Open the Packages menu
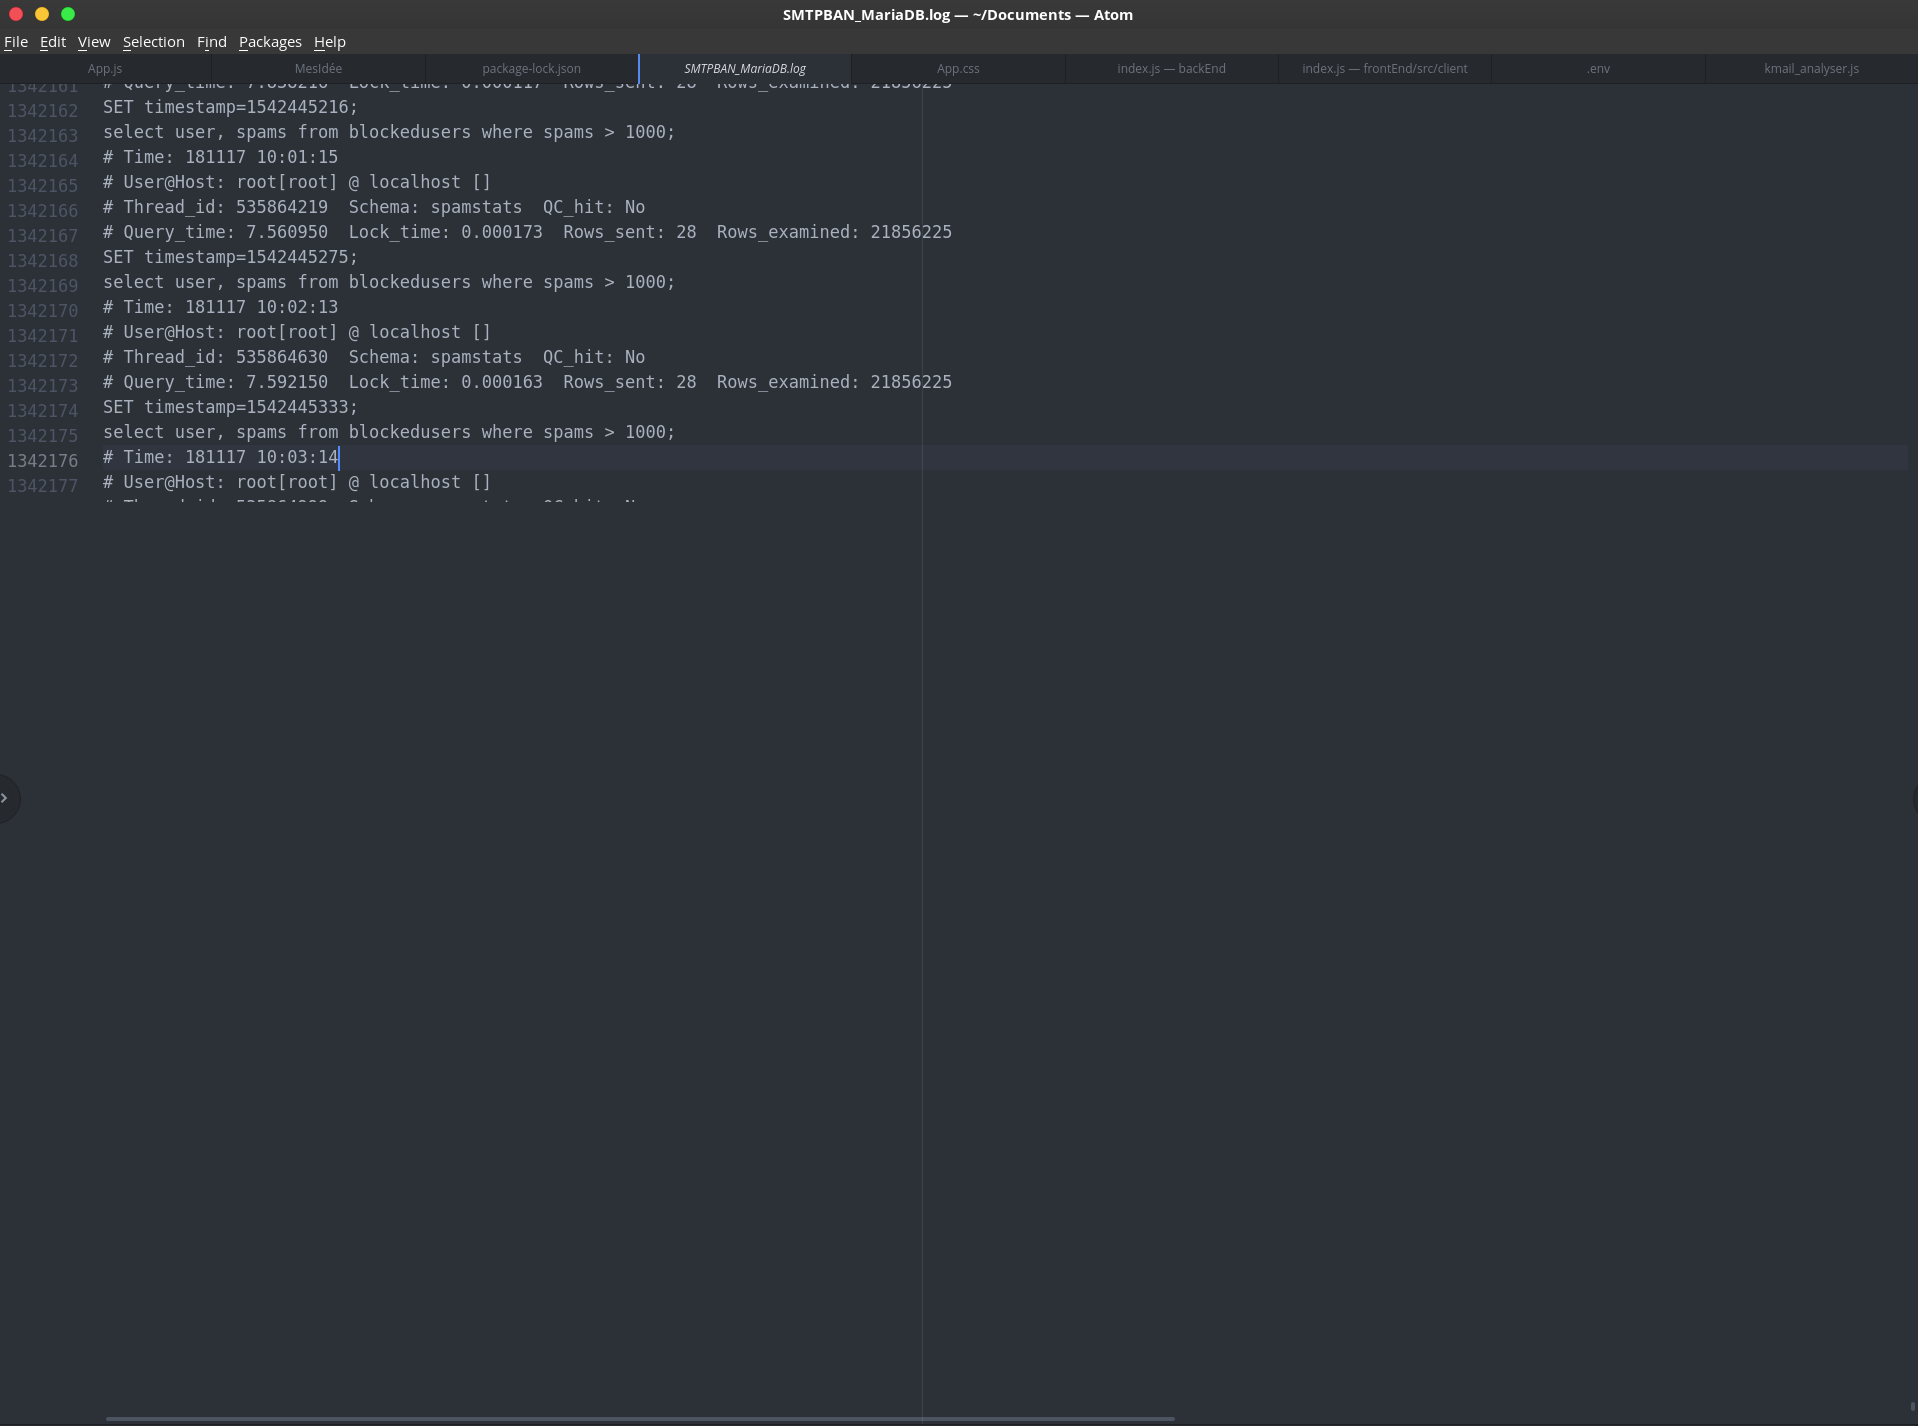This screenshot has height=1426, width=1918. click(270, 42)
